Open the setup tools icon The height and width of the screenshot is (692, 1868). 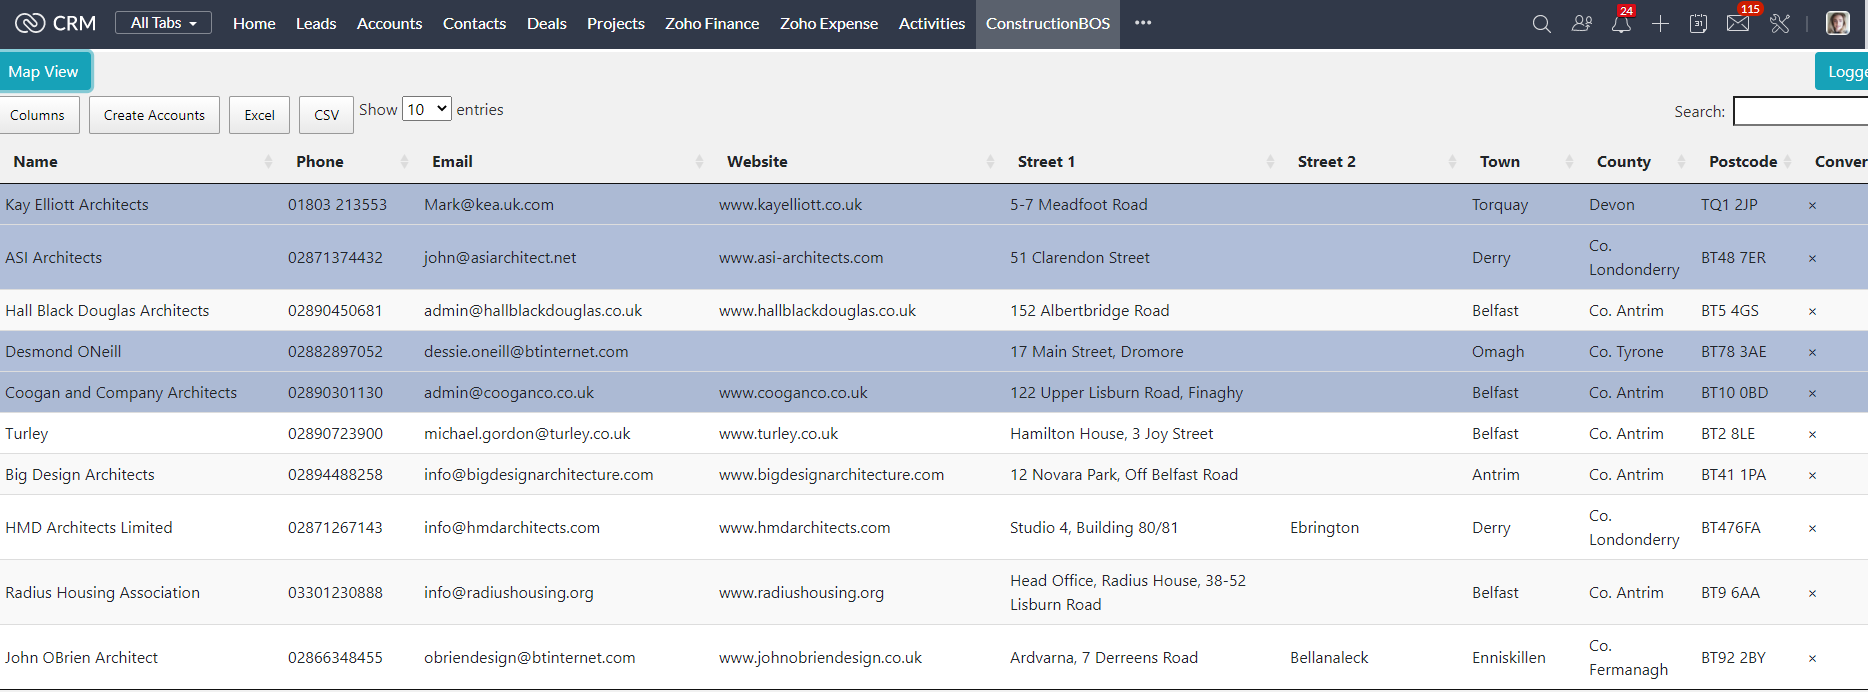click(1780, 23)
